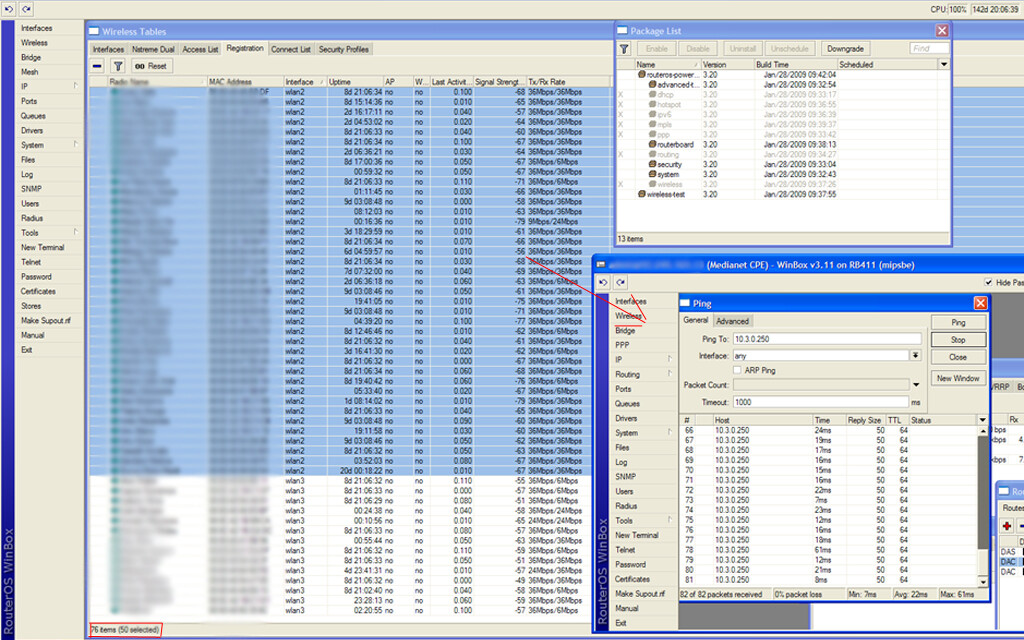Expand the Tools submenu in left sidebar
This screenshot has height=640, width=1024.
click(x=75, y=232)
